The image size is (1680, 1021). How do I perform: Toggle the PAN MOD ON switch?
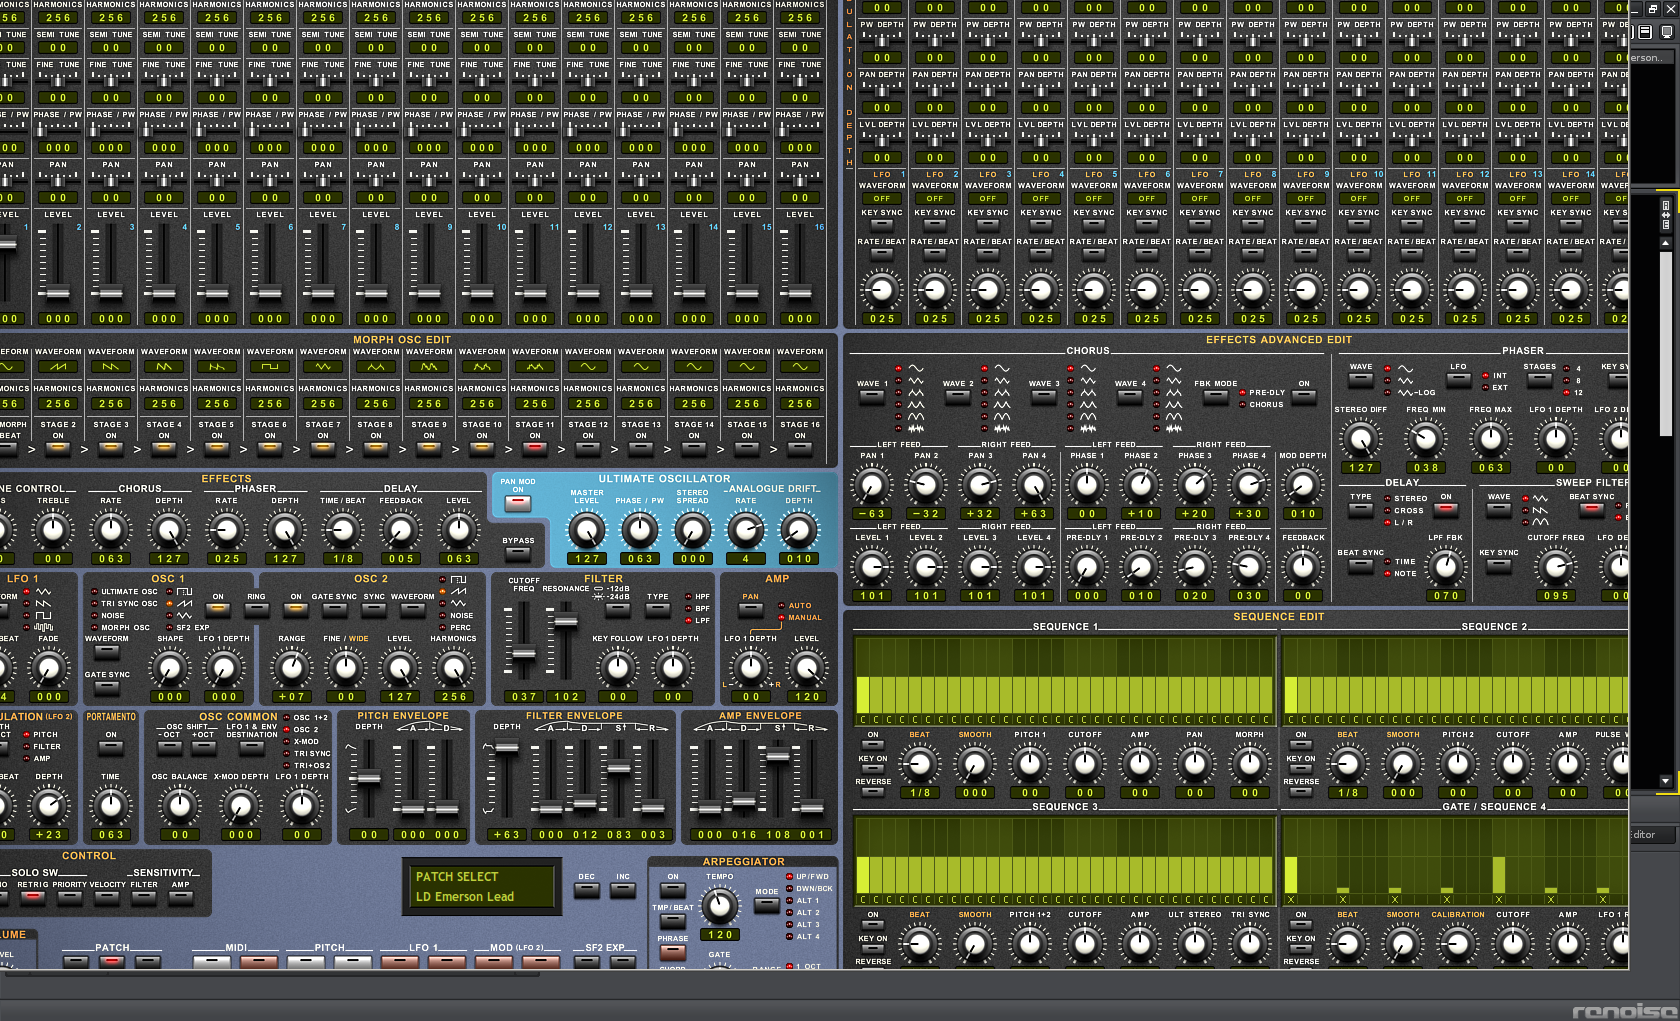tap(518, 503)
